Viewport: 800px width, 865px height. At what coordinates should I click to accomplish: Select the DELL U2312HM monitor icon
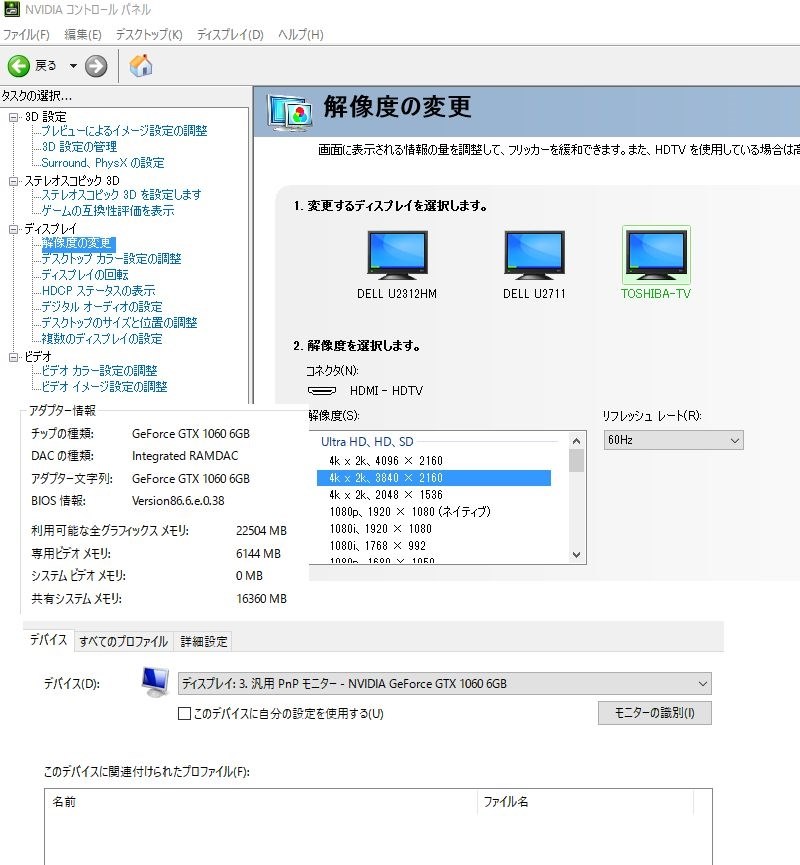pos(397,255)
